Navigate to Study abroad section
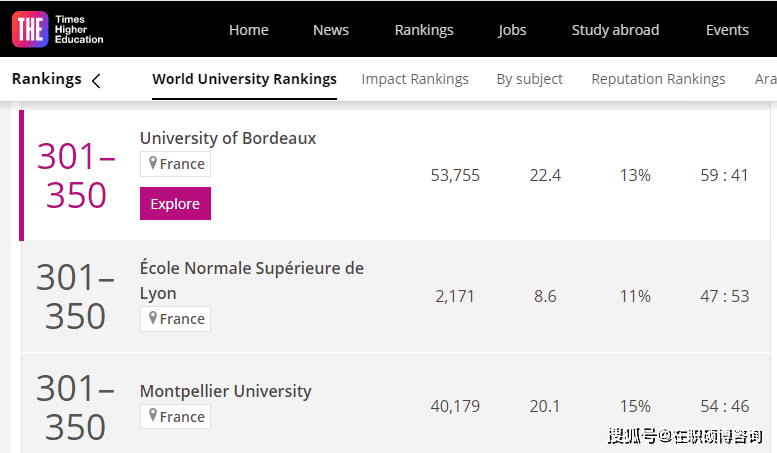Image resolution: width=777 pixels, height=453 pixels. (x=615, y=30)
